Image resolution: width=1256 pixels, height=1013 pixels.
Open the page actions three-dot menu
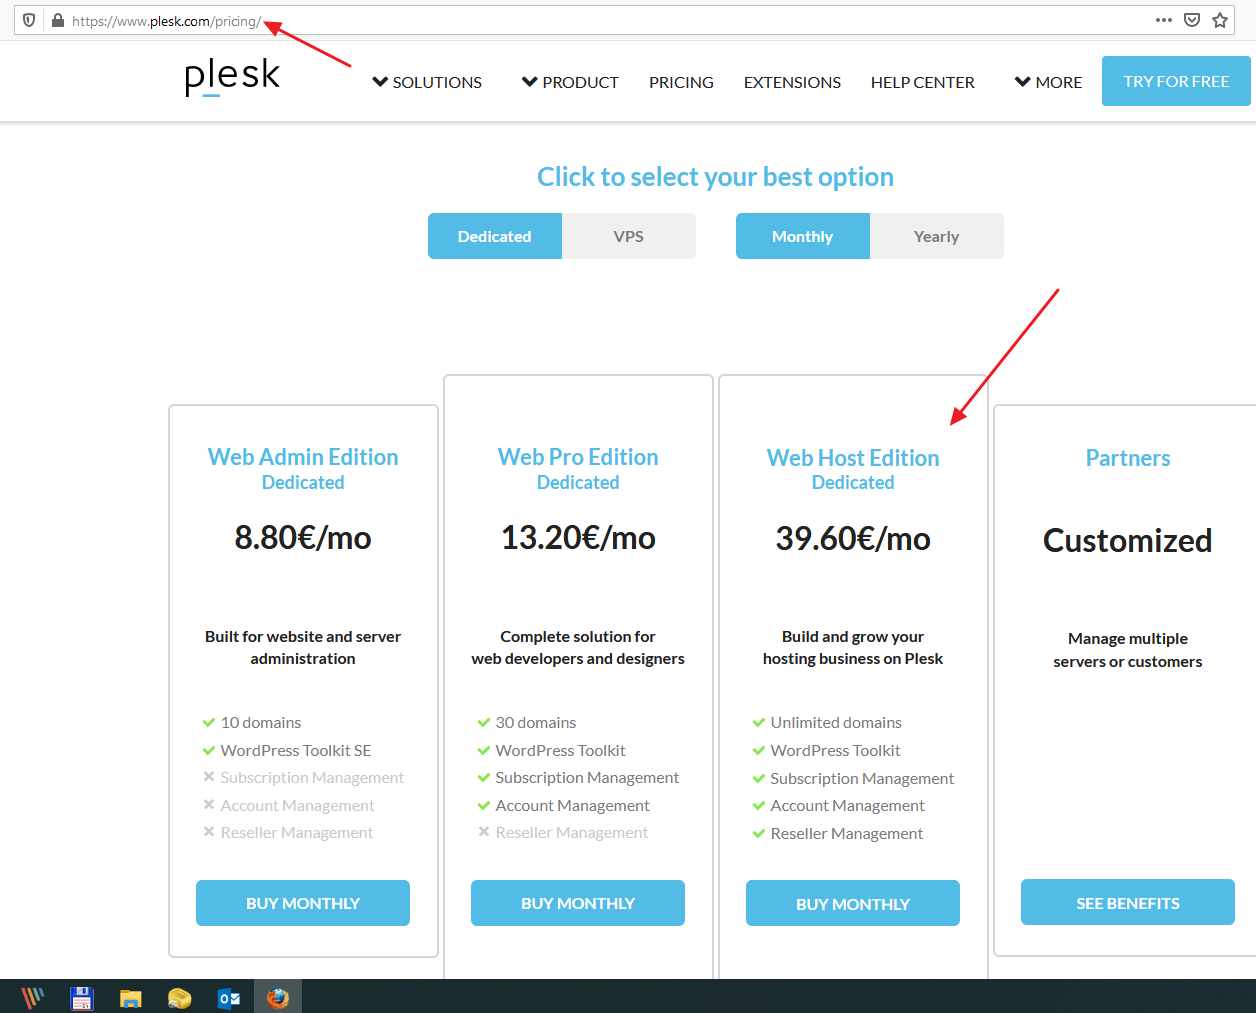tap(1163, 20)
